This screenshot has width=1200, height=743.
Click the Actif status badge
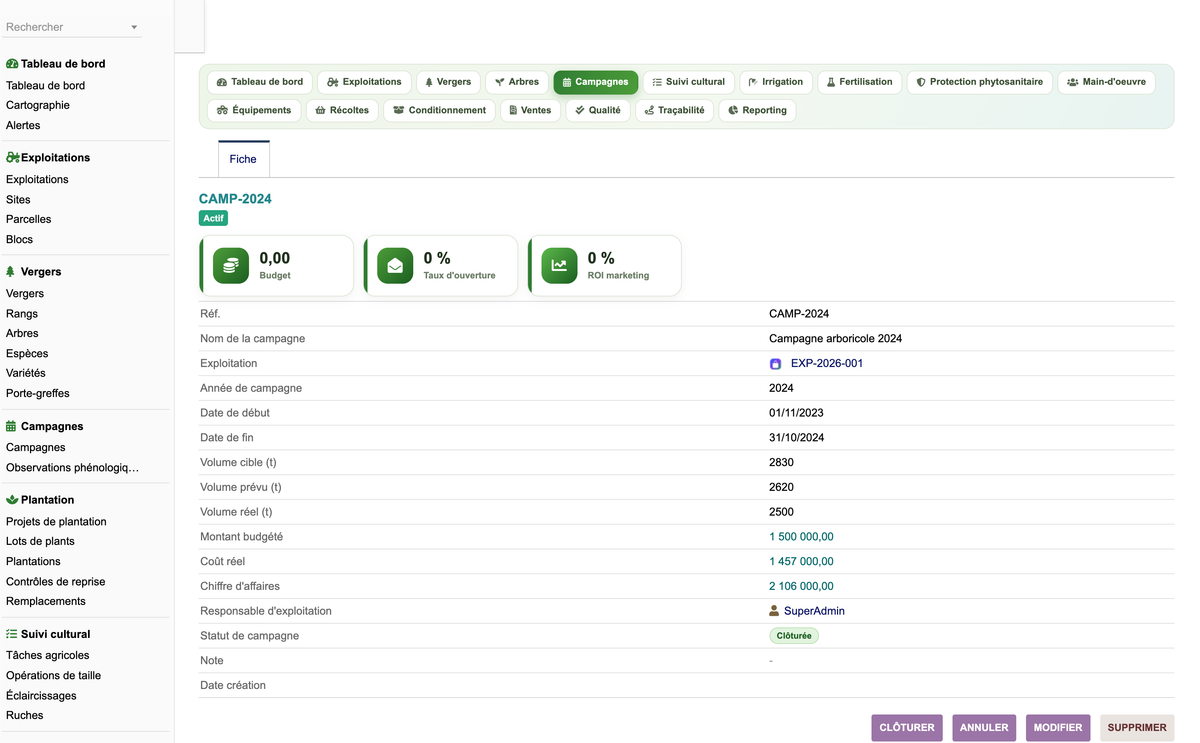point(213,218)
